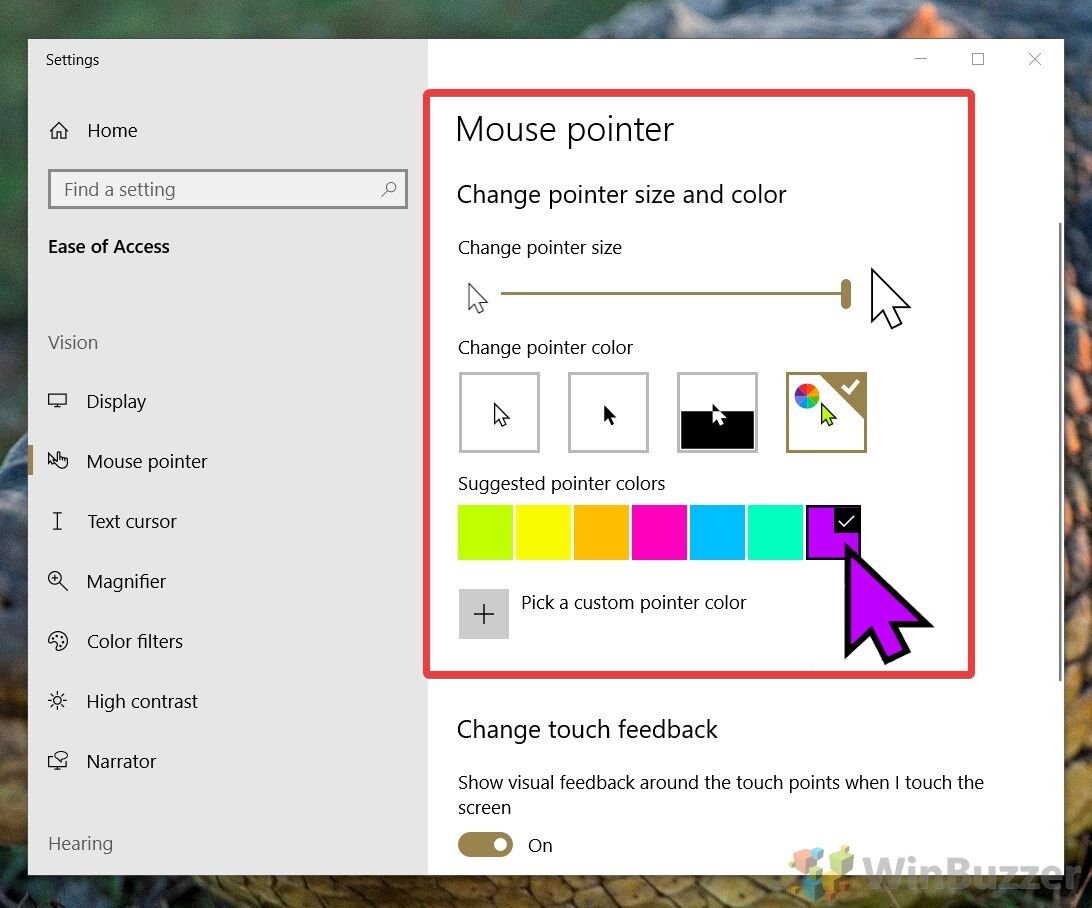Screen dimensions: 1092x908
Task: Click the Find a setting search box
Action: point(215,189)
